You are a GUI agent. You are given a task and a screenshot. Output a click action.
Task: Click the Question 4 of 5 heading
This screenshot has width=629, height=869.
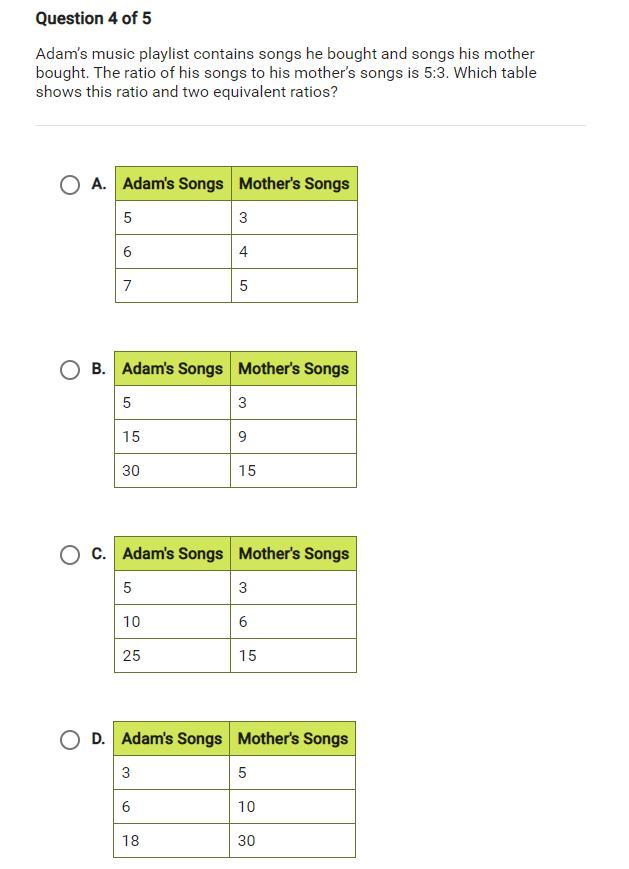point(93,18)
